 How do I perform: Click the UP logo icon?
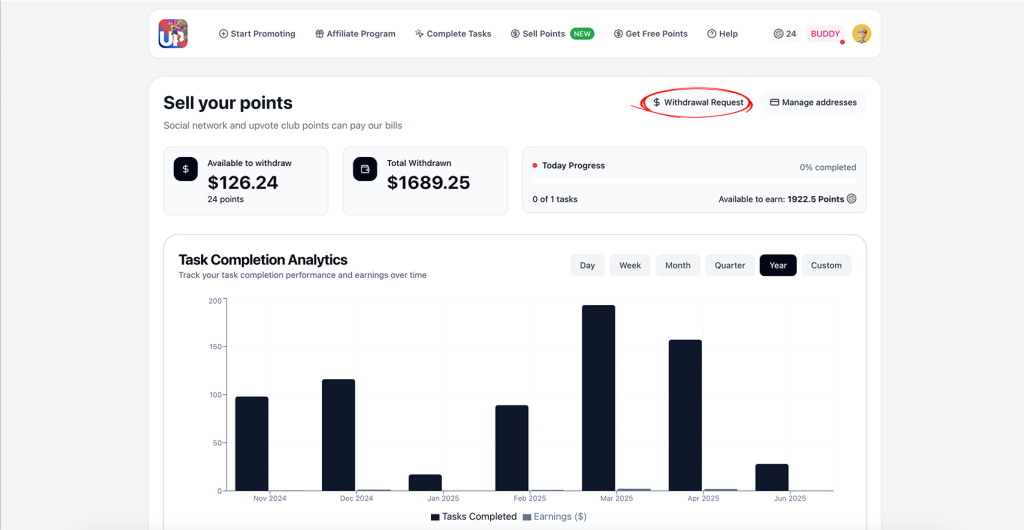click(173, 33)
